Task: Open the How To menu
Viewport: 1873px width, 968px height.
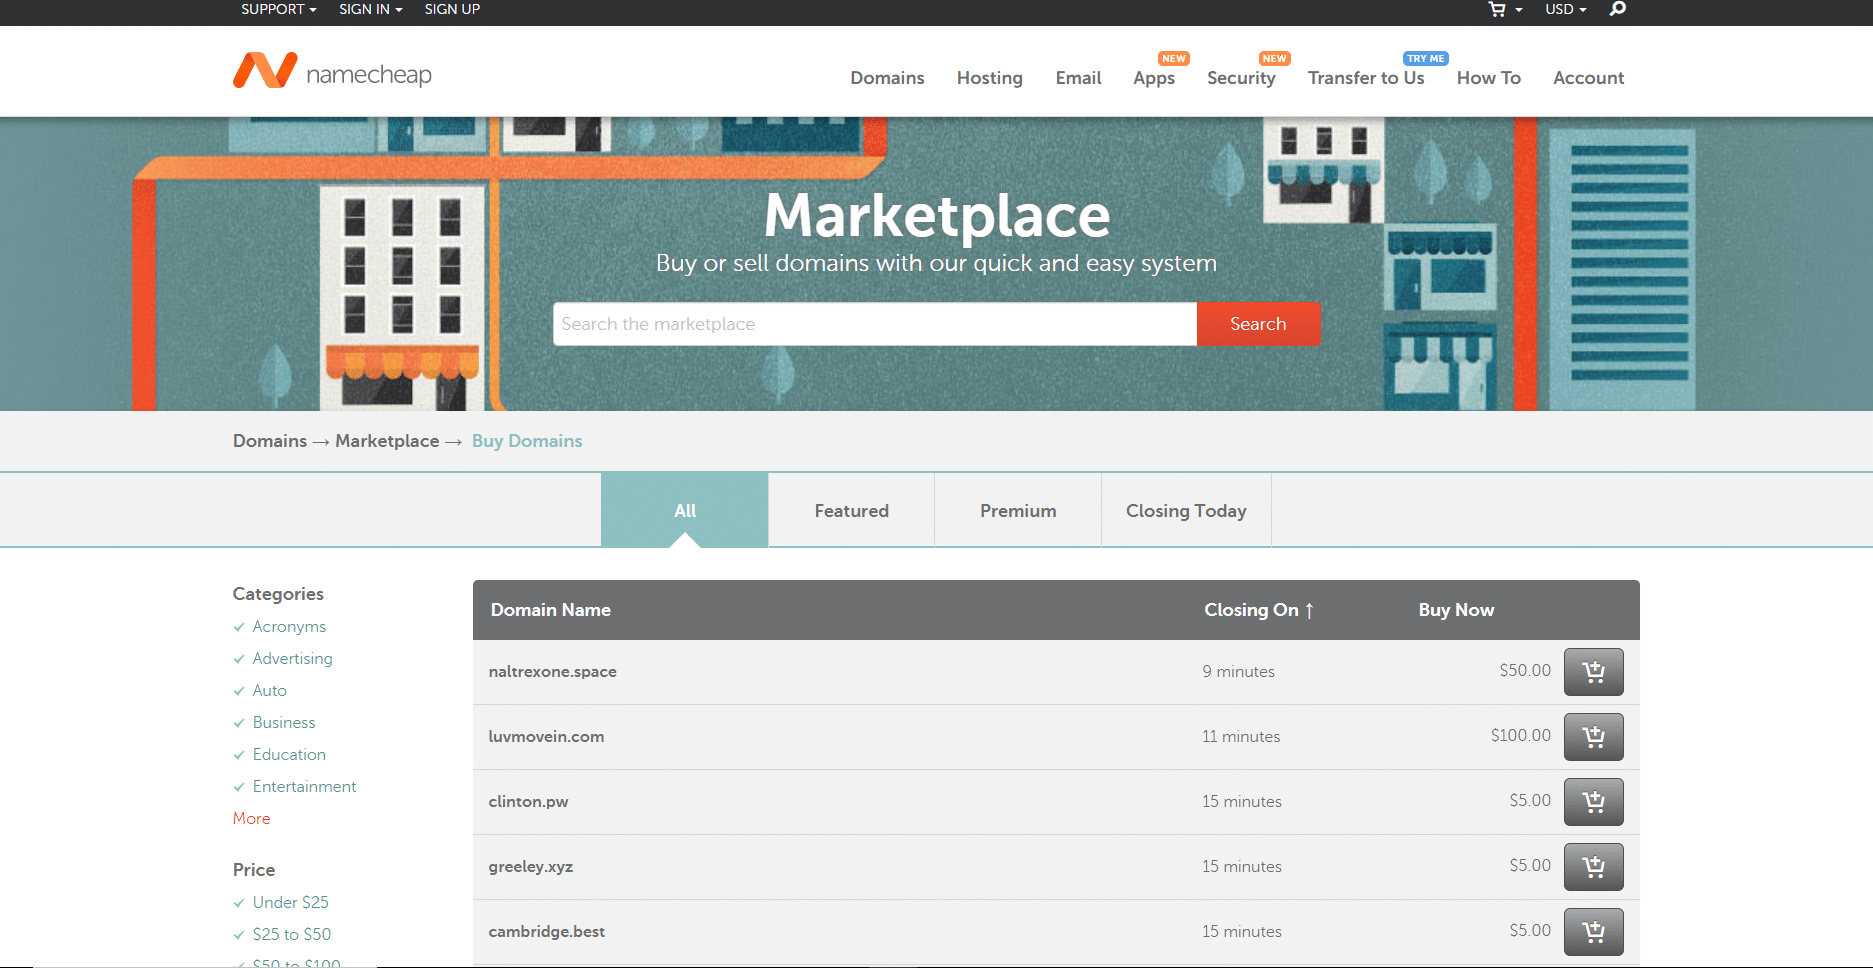Action: coord(1489,78)
